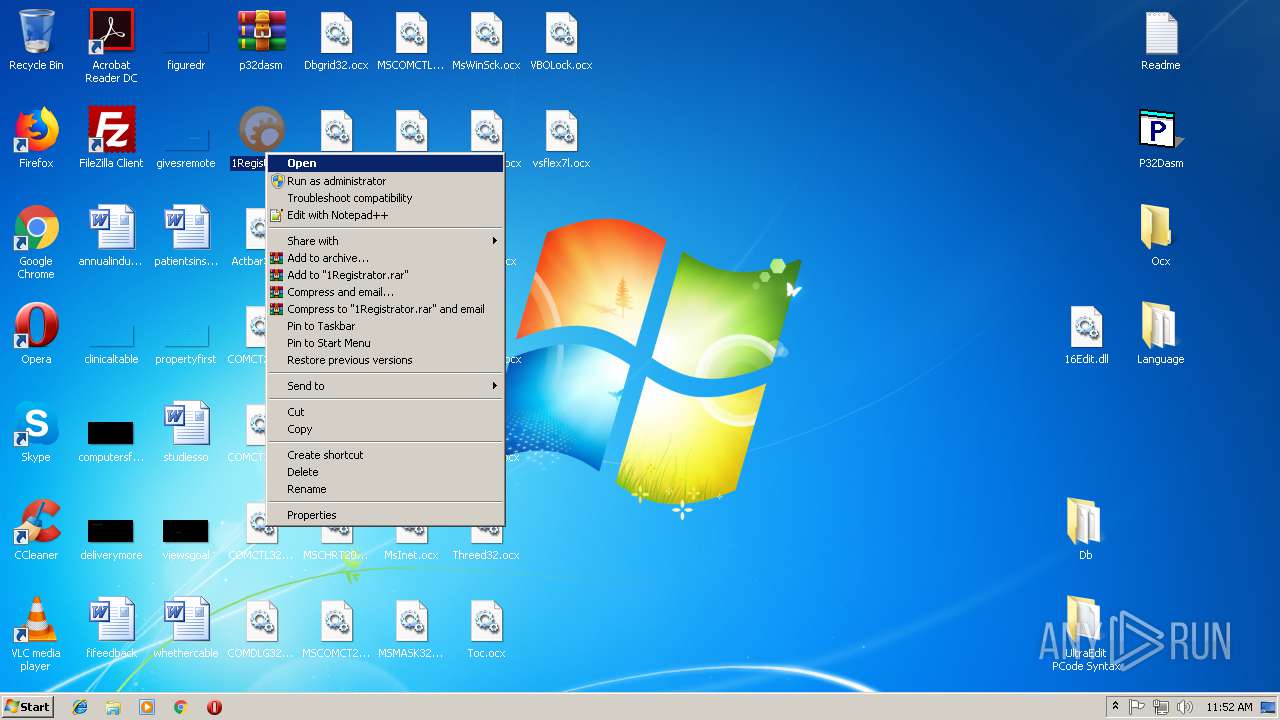Select the deliverymore desktop icon

click(111, 531)
